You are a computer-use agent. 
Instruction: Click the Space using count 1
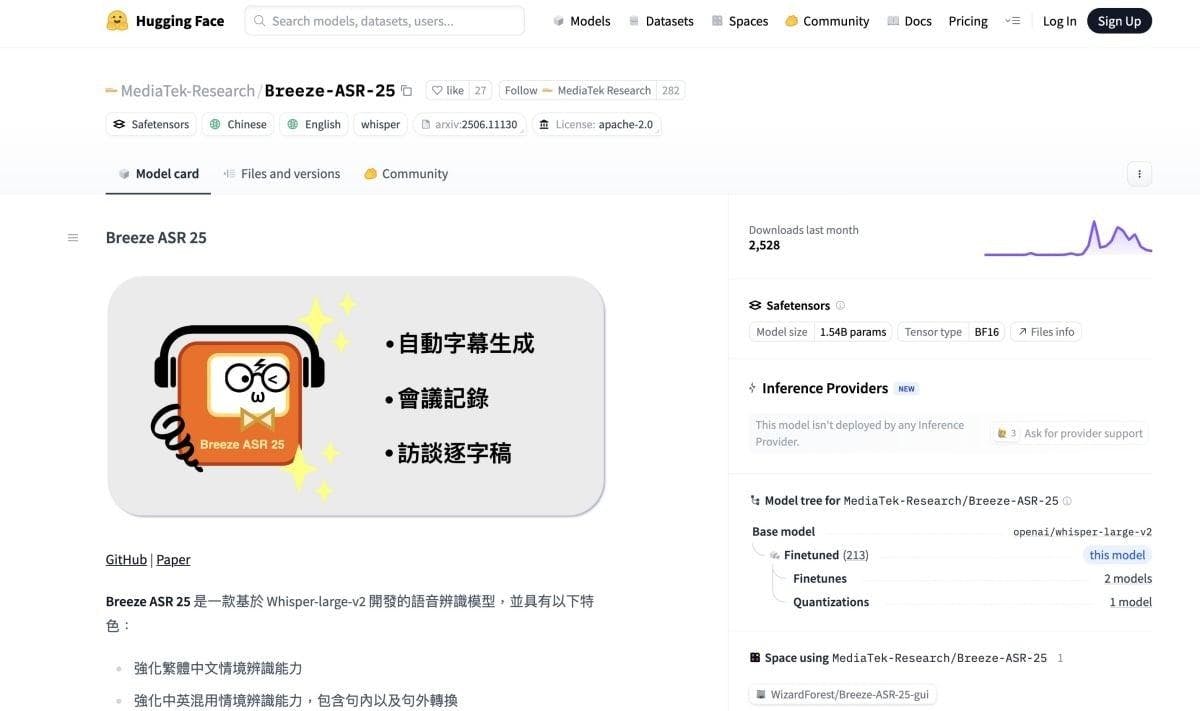click(x=1060, y=658)
